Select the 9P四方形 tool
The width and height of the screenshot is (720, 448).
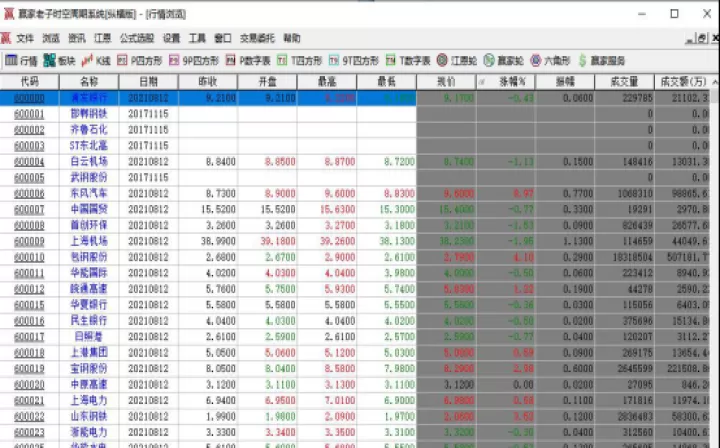coord(194,61)
